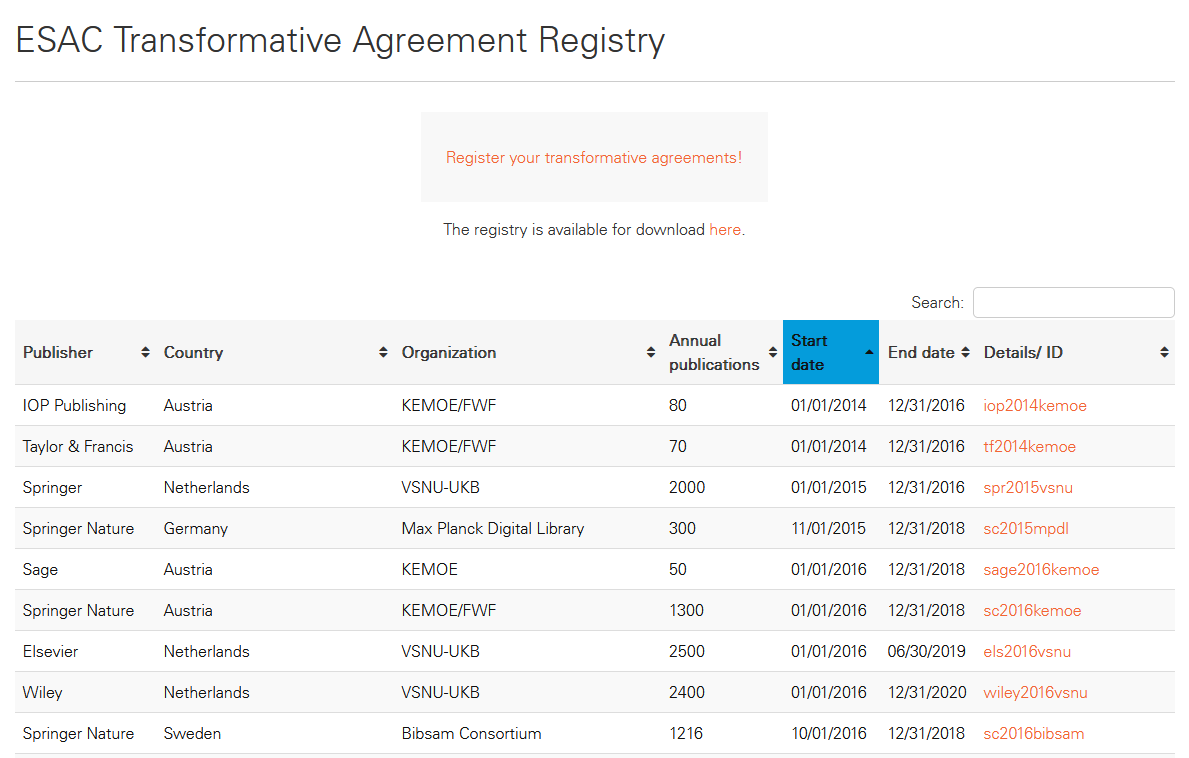The image size is (1189, 758).
Task: Toggle the Start date sort arrow
Action: 869,352
